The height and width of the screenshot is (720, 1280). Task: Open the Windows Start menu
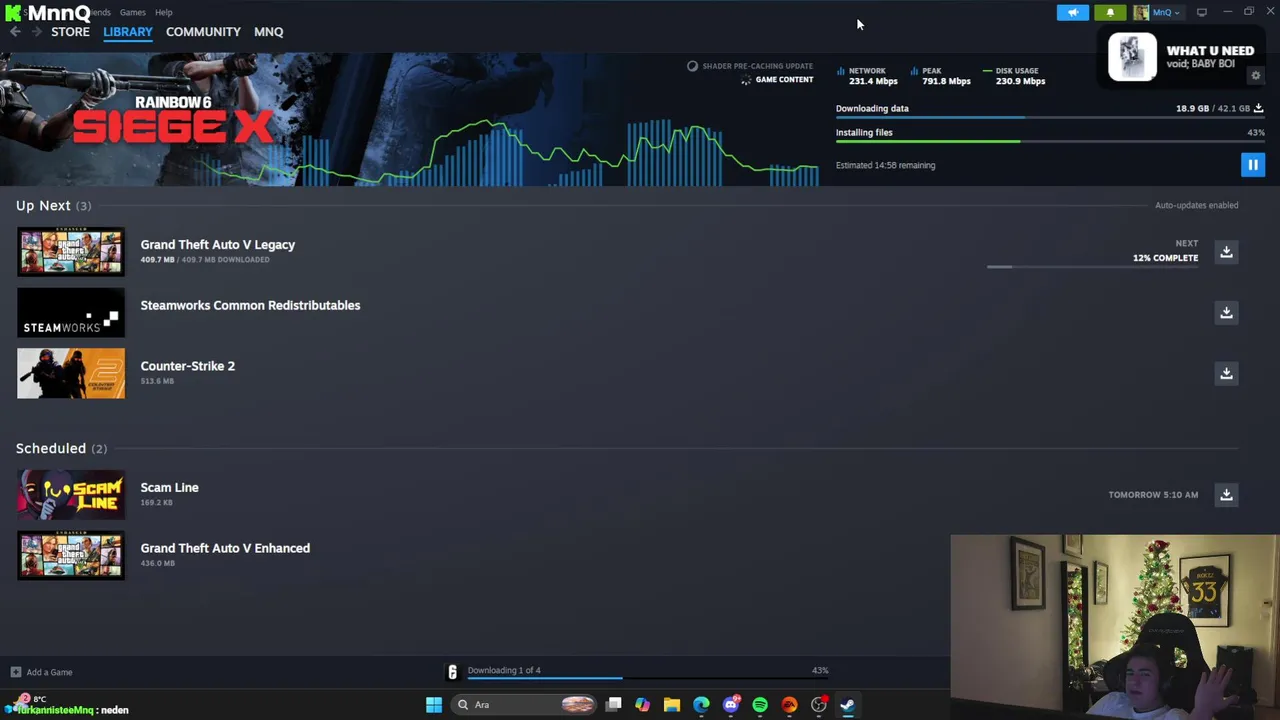pos(434,705)
